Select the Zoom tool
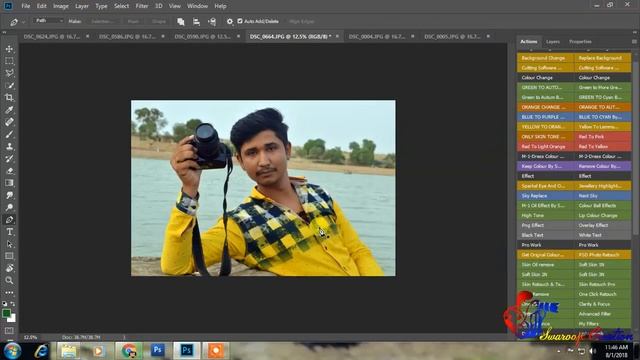Screen dimensions: 640x360 click(x=9, y=280)
